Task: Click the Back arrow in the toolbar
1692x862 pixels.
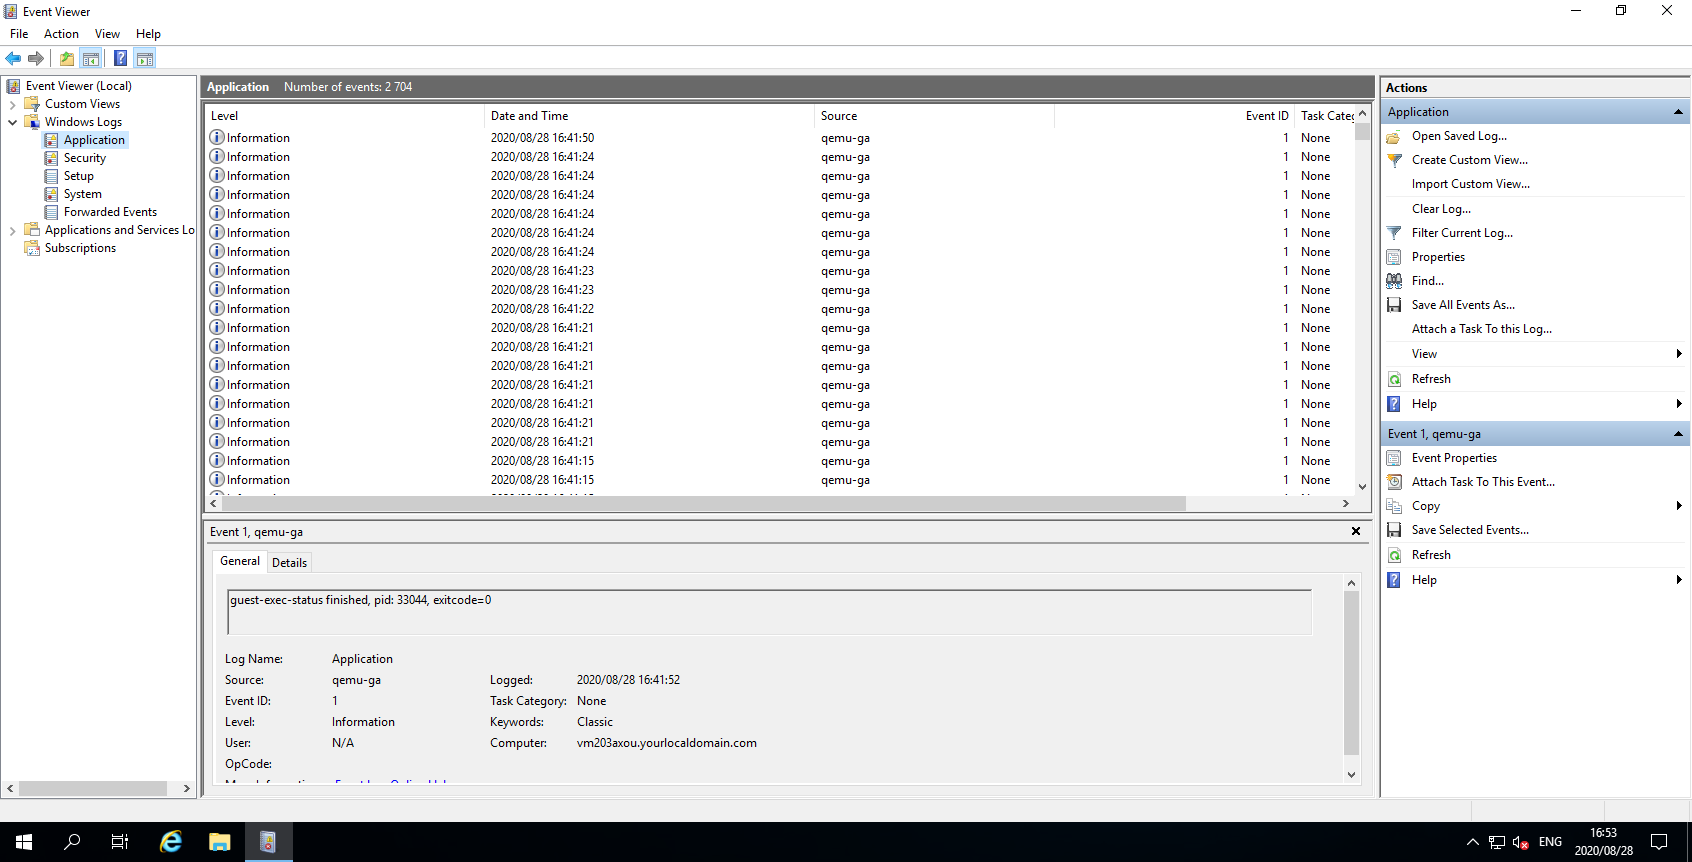Action: [13, 58]
